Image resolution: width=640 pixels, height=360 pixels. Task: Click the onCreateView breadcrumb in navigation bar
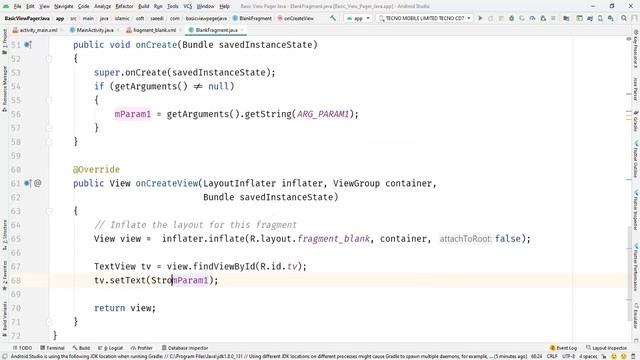(x=296, y=18)
